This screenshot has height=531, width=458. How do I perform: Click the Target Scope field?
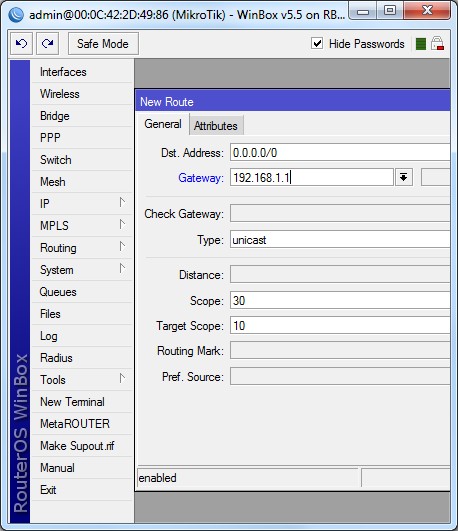pos(340,325)
